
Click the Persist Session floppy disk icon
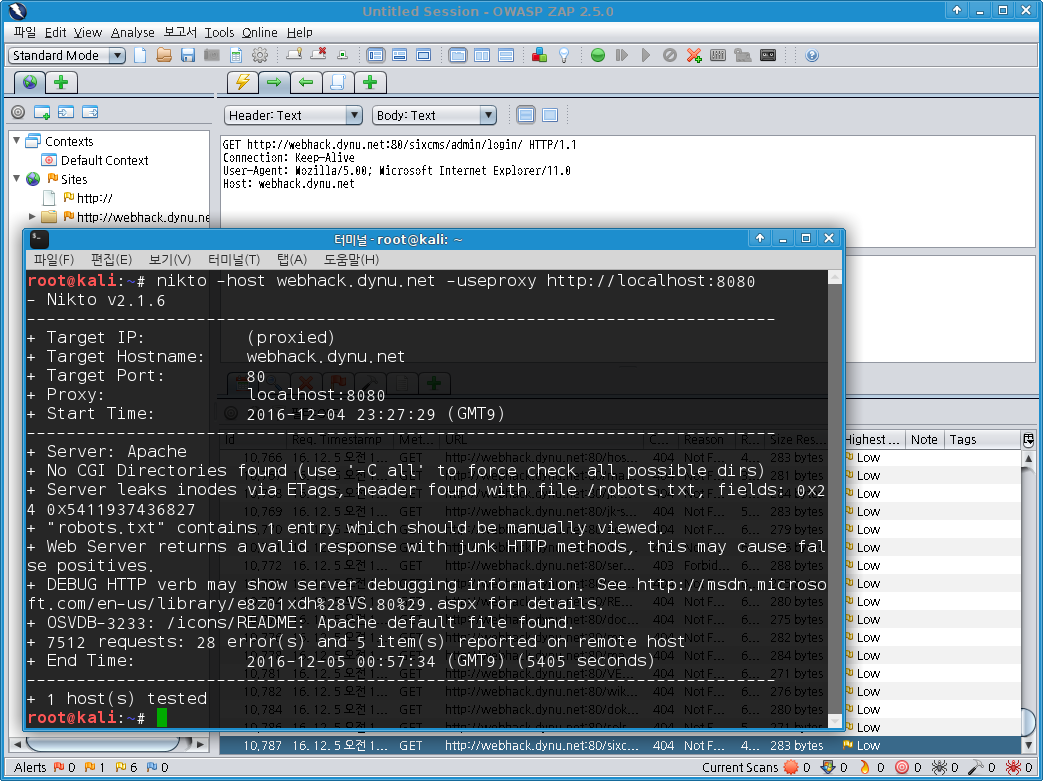[x=188, y=55]
